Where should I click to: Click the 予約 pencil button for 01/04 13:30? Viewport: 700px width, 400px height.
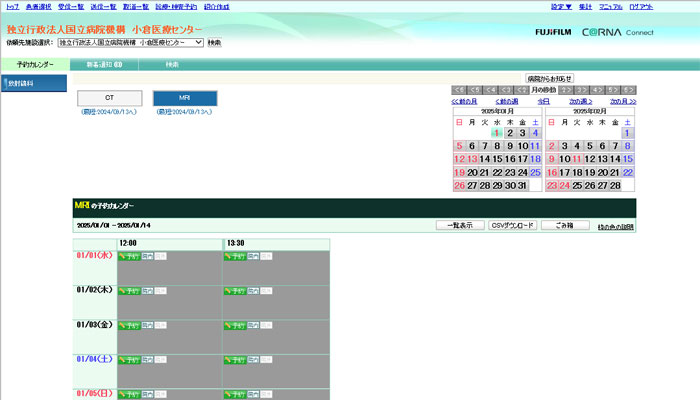pyautogui.click(x=235, y=360)
